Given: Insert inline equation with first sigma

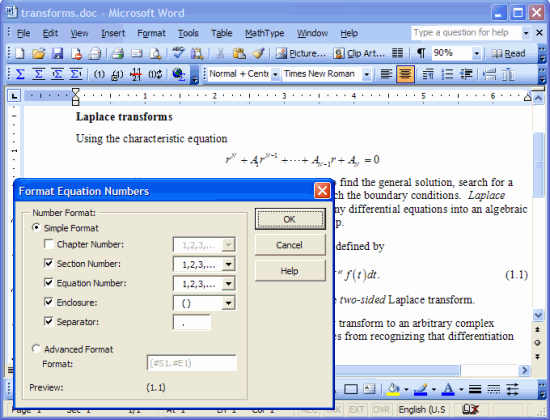Looking at the screenshot, I should 20,74.
